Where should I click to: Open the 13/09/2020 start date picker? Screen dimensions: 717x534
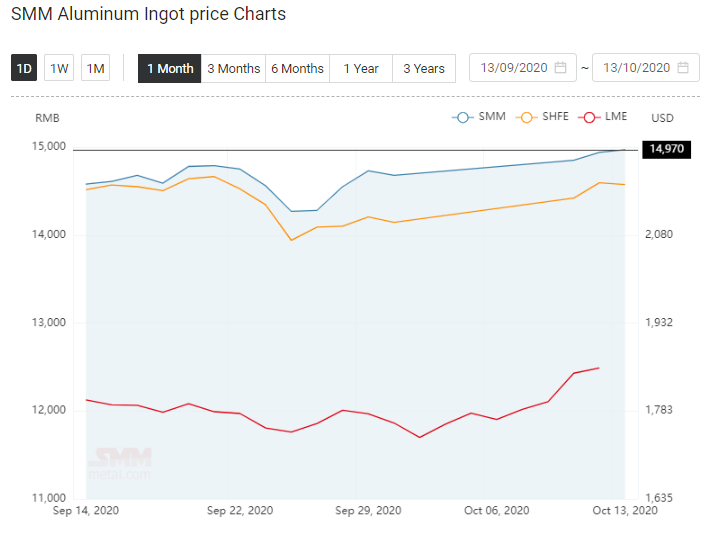tap(523, 68)
